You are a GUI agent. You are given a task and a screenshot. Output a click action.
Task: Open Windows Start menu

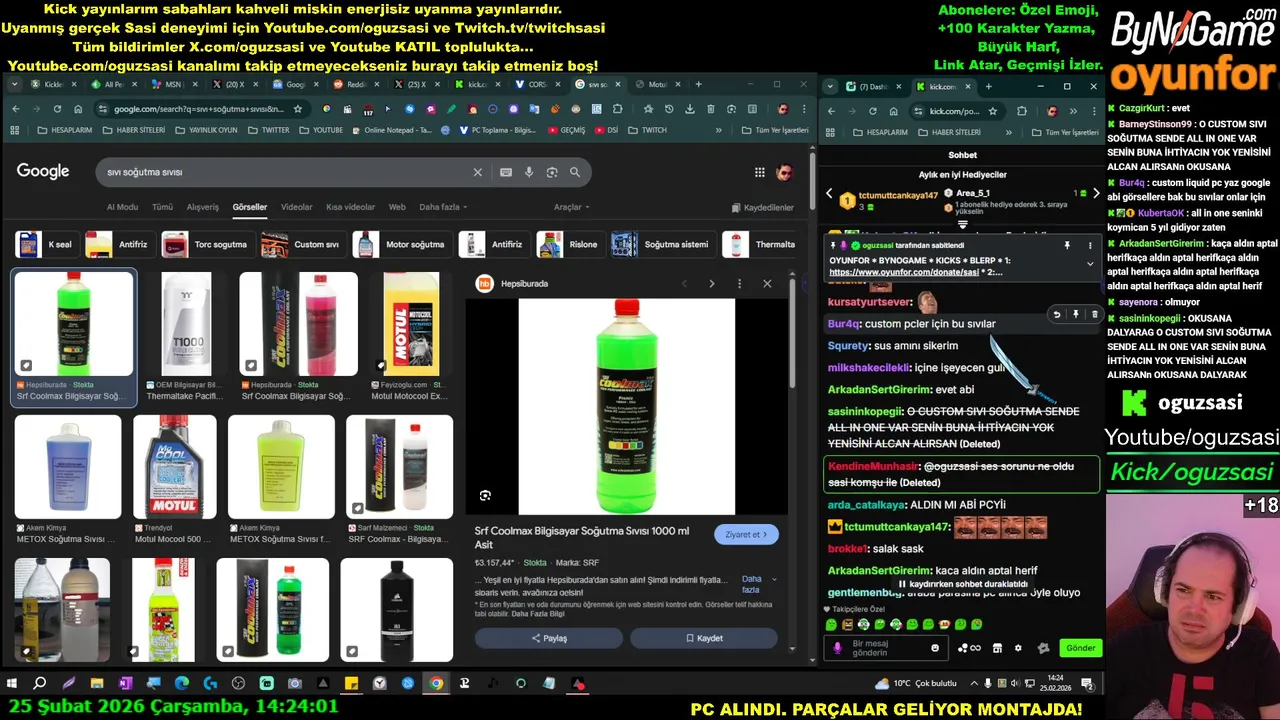[12, 684]
